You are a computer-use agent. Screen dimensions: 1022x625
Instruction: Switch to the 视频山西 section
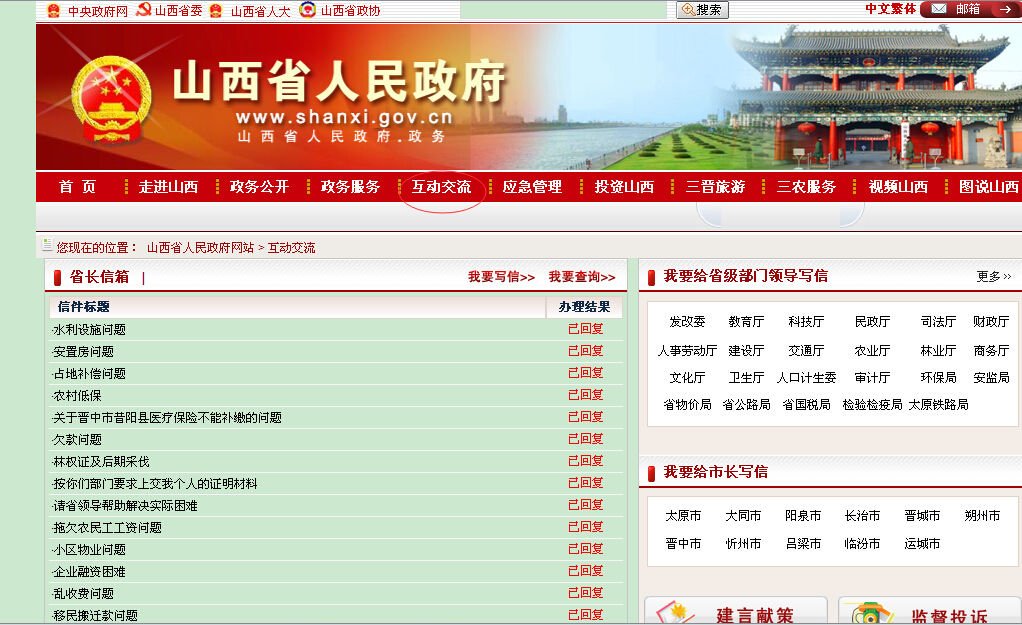pyautogui.click(x=897, y=186)
